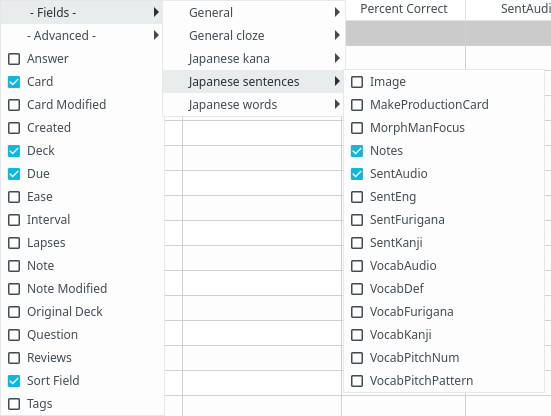The image size is (551, 416).
Task: Disable the Deck column checkbox
Action: pos(14,151)
